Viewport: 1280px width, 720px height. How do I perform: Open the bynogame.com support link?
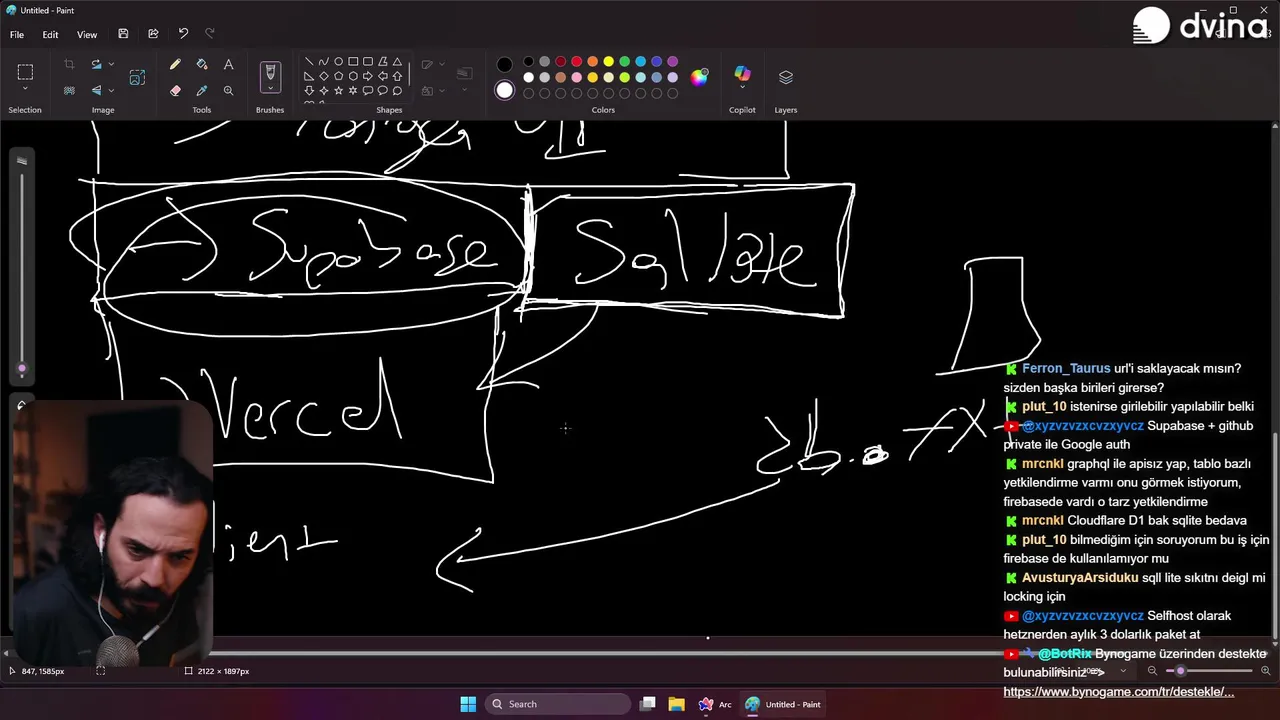pos(1118,692)
